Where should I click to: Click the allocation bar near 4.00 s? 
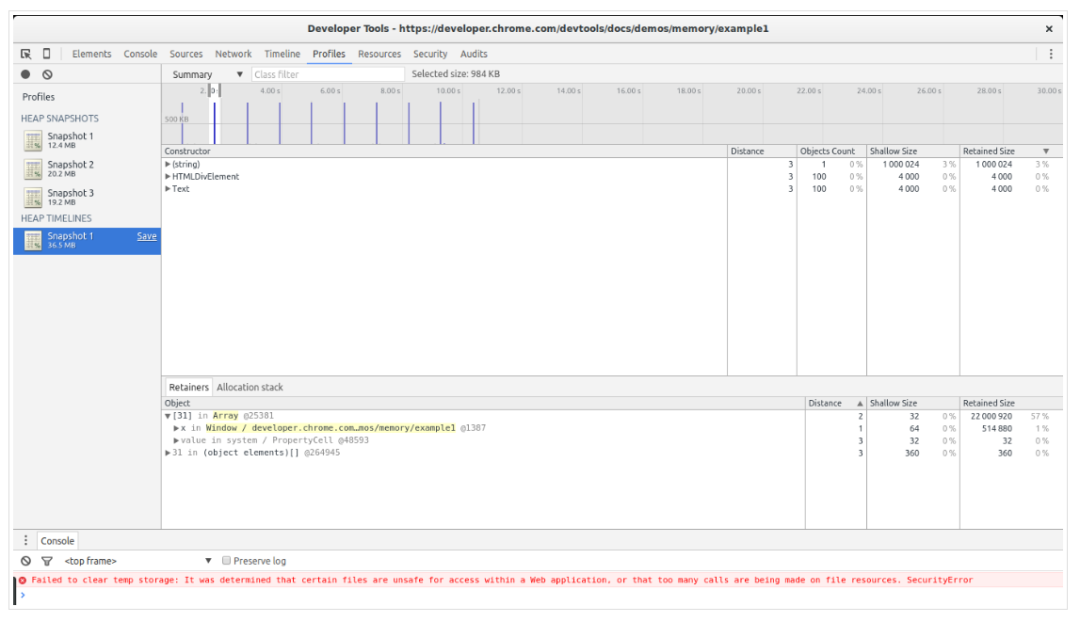(x=280, y=123)
